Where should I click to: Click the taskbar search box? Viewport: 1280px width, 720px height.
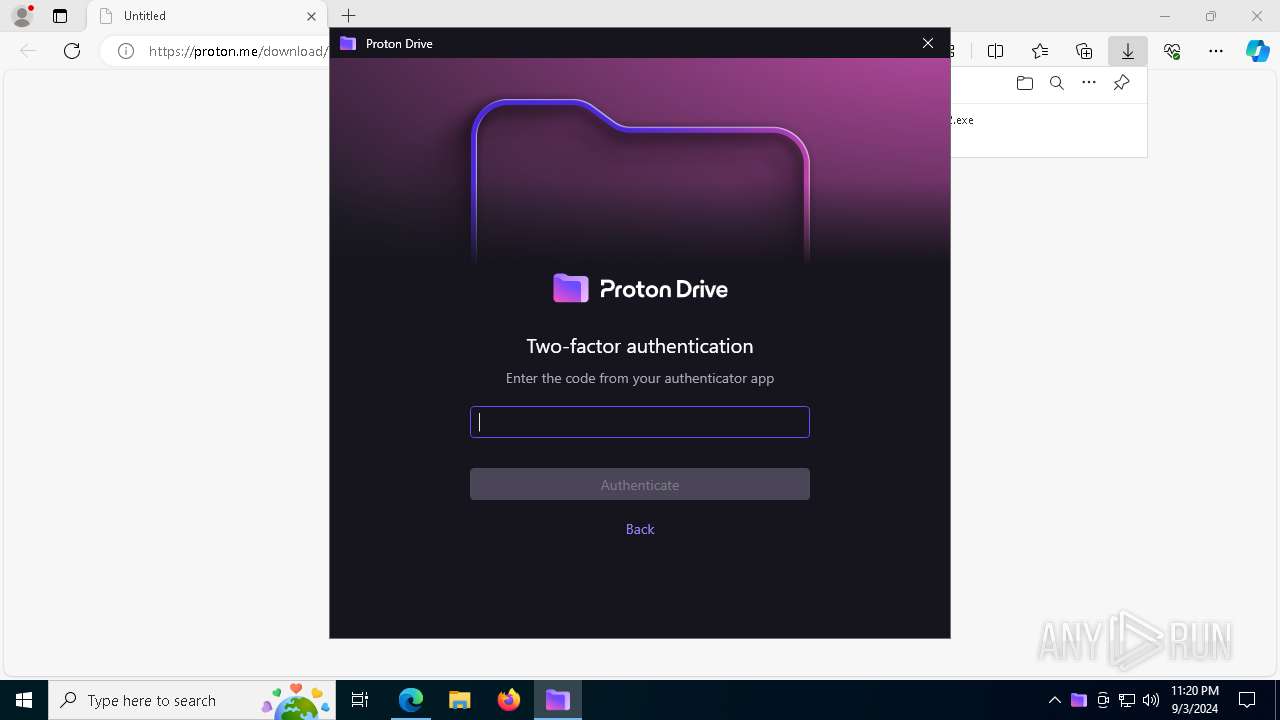click(192, 700)
